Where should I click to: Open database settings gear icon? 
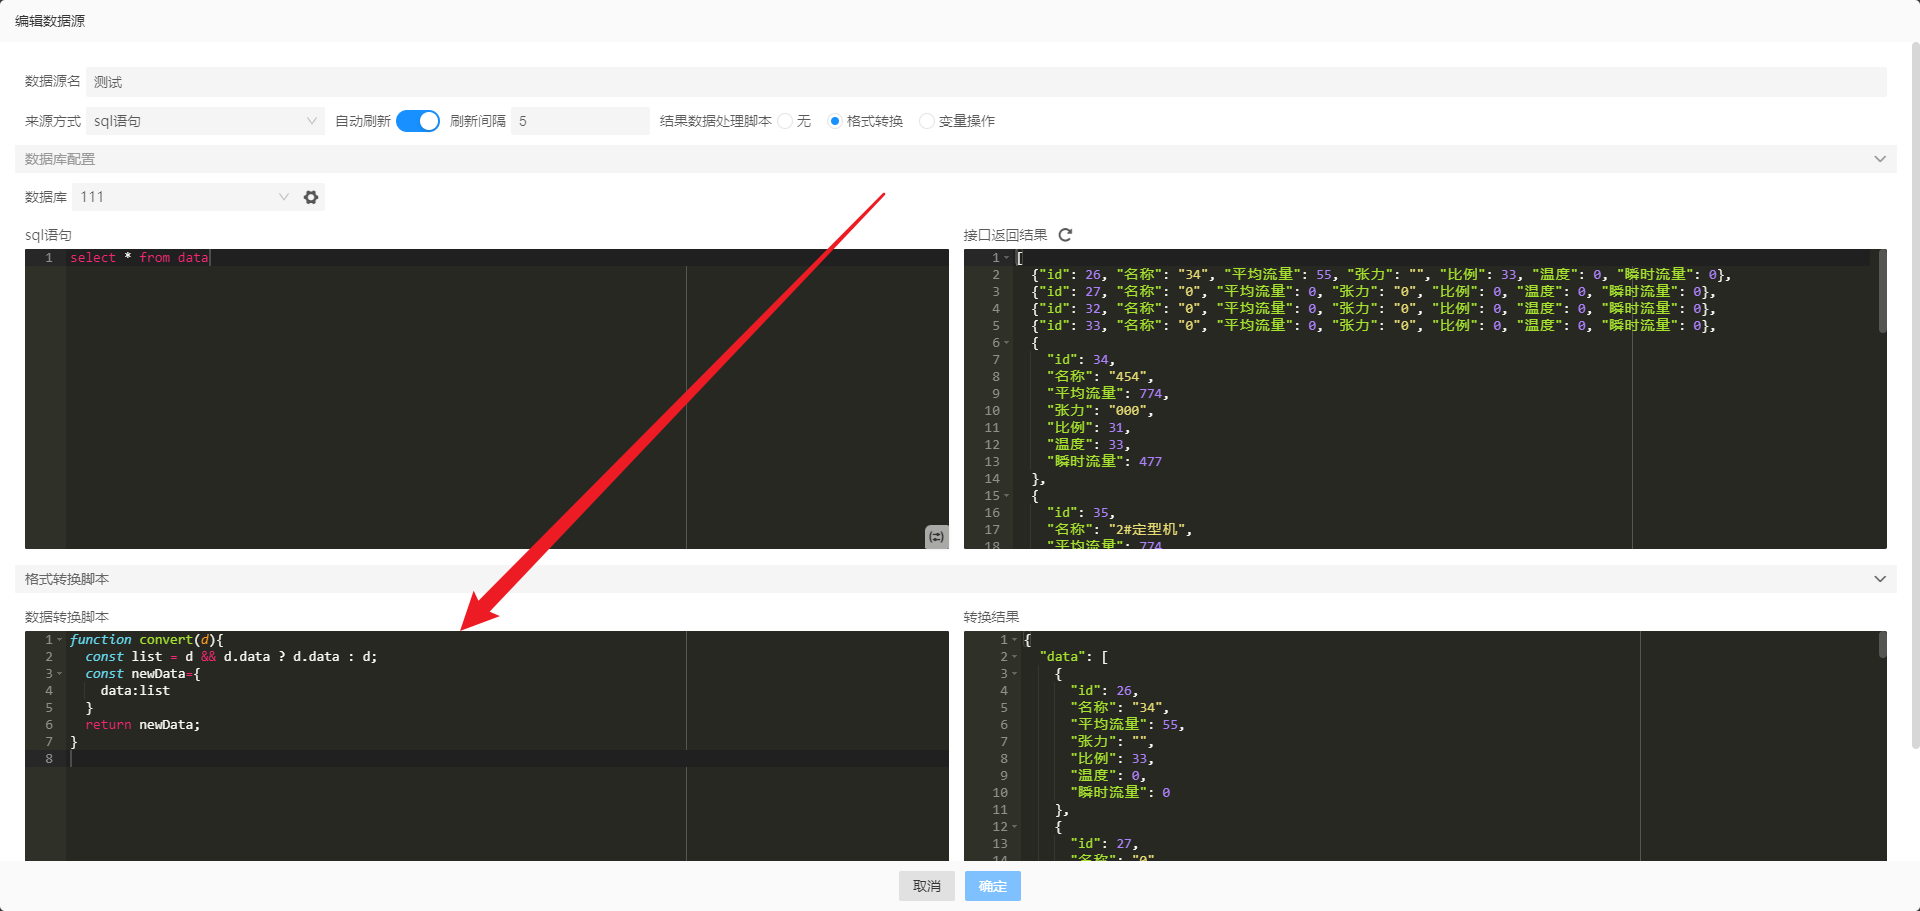[x=311, y=197]
